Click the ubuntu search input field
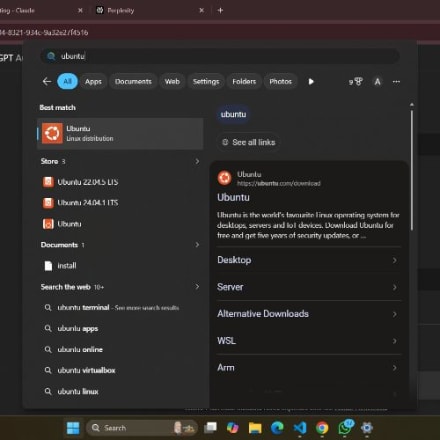Image resolution: width=440 pixels, height=440 pixels. coord(220,56)
